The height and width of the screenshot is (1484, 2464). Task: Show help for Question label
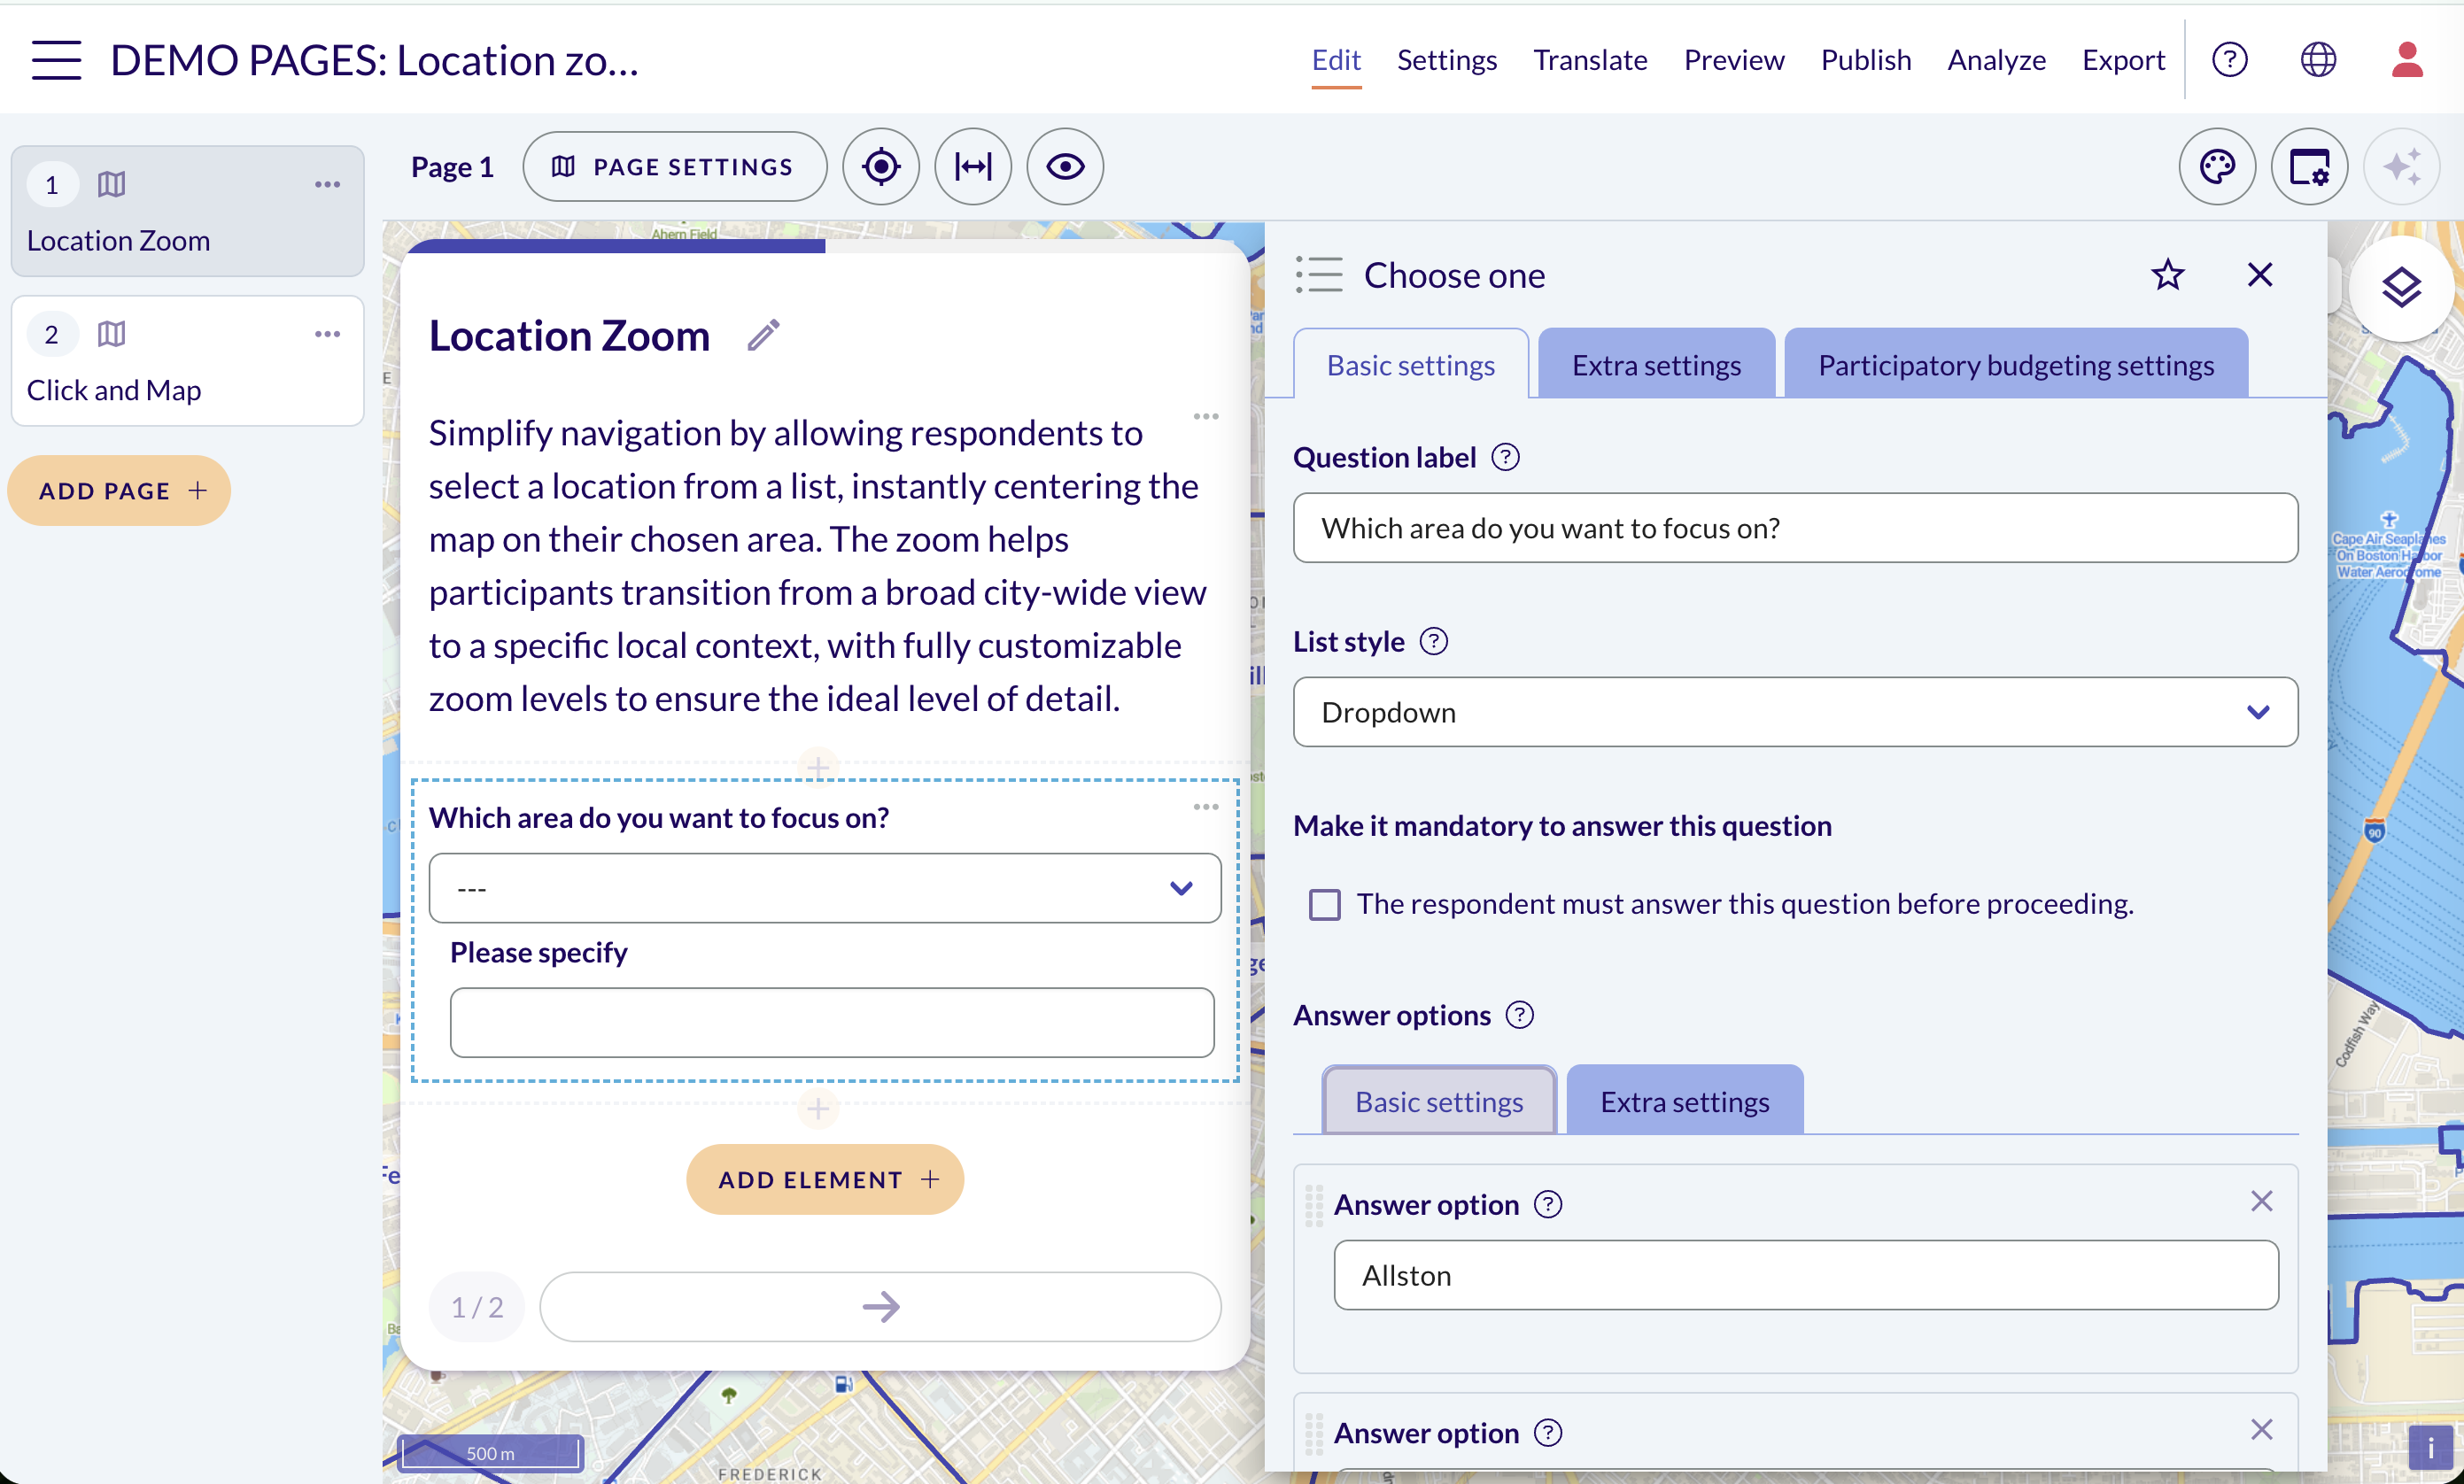pyautogui.click(x=1505, y=457)
